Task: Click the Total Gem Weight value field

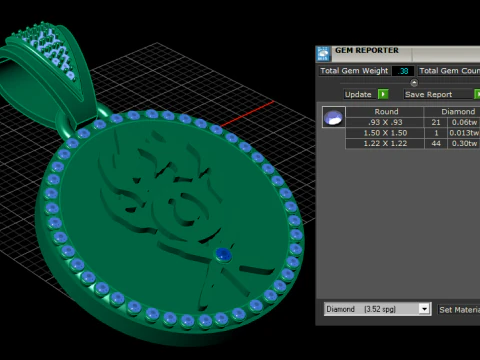Action: [403, 71]
